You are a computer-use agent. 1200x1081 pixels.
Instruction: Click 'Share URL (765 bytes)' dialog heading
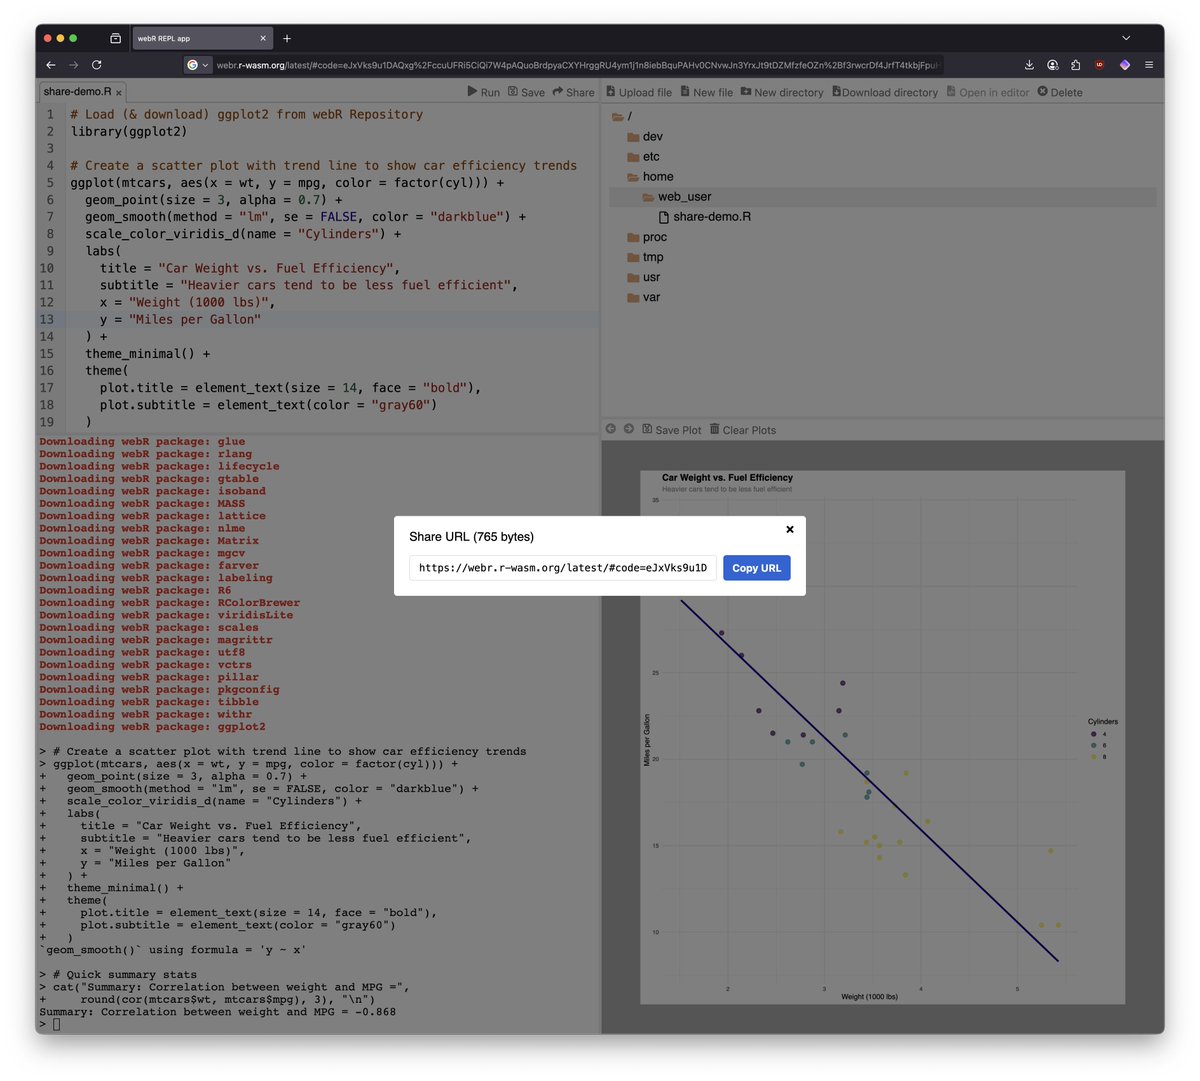coord(471,537)
